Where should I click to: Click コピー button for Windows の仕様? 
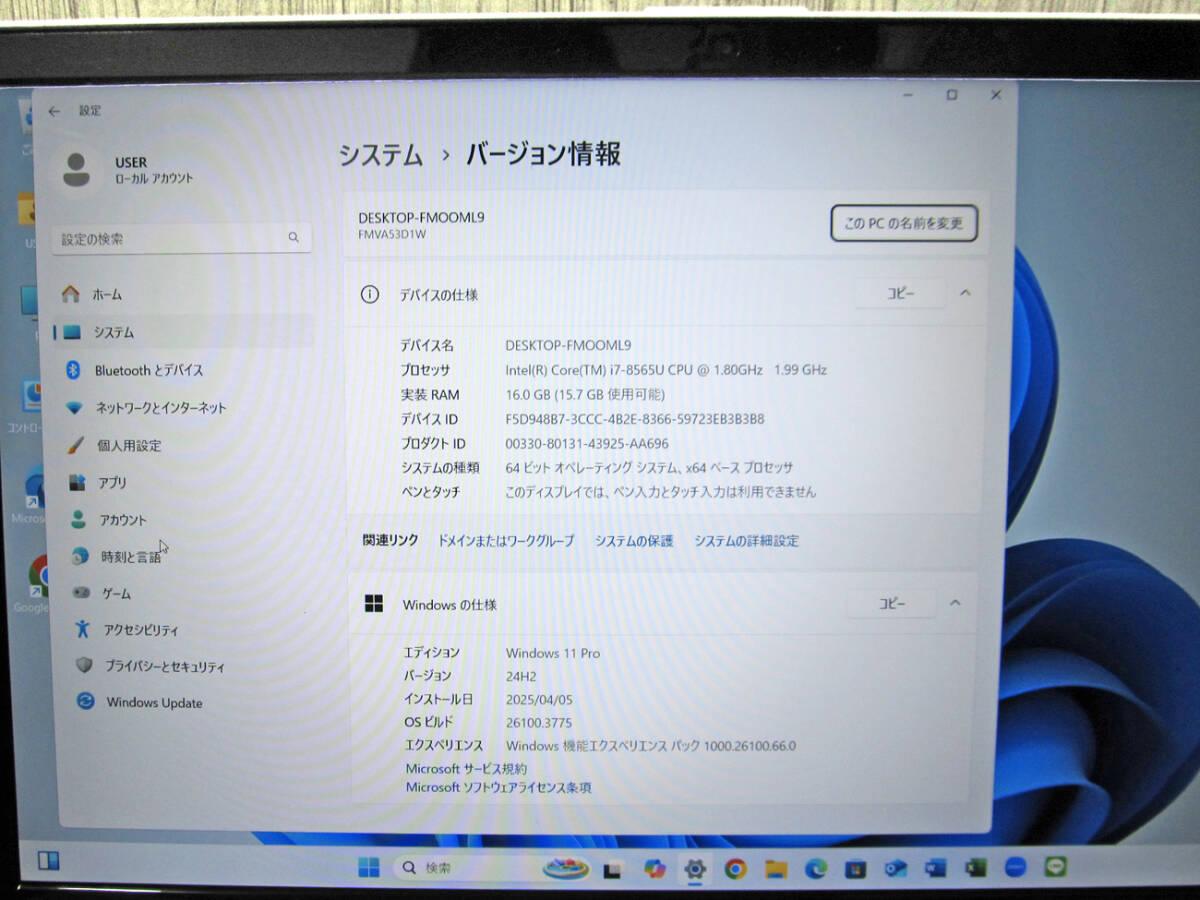[891, 603]
